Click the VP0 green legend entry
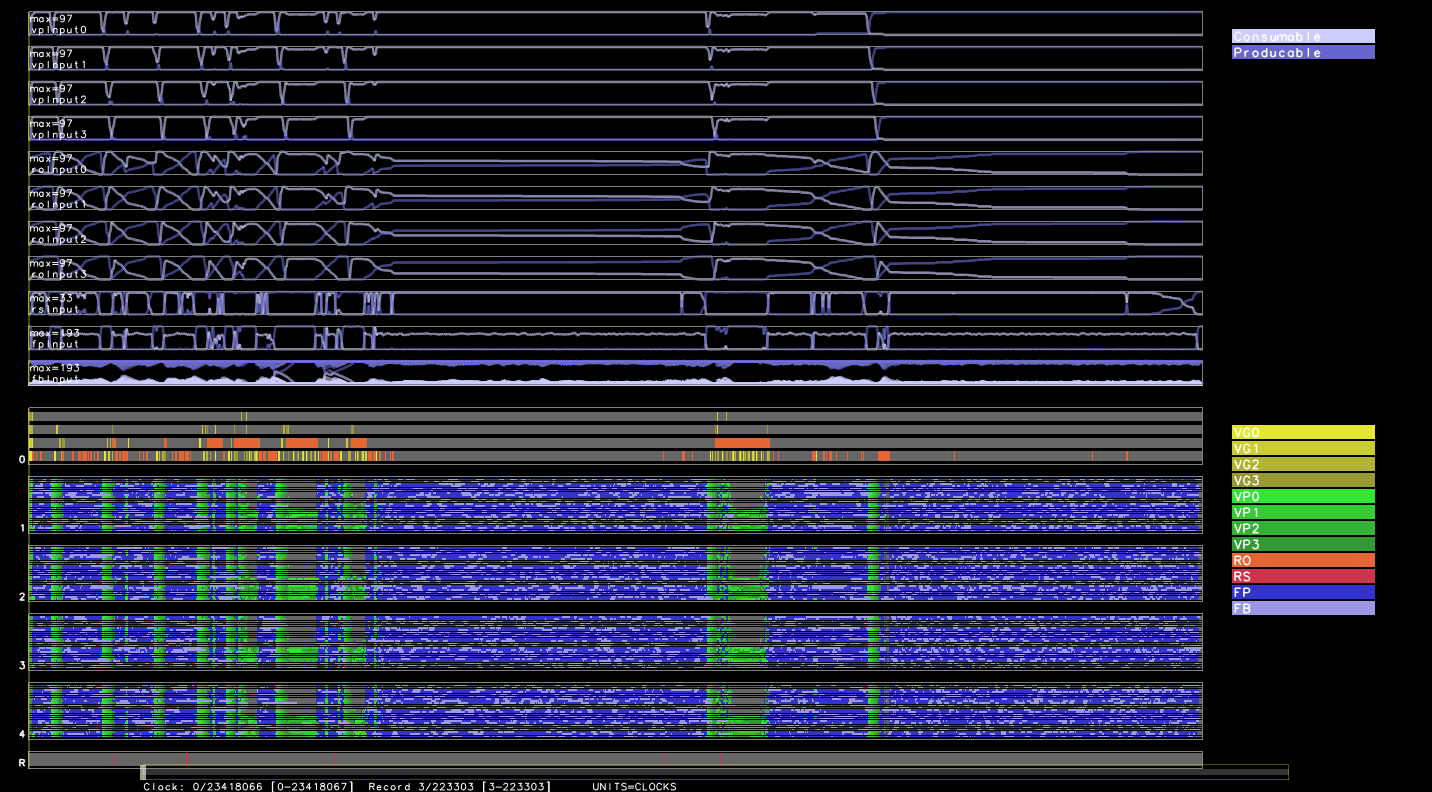 (x=1302, y=496)
